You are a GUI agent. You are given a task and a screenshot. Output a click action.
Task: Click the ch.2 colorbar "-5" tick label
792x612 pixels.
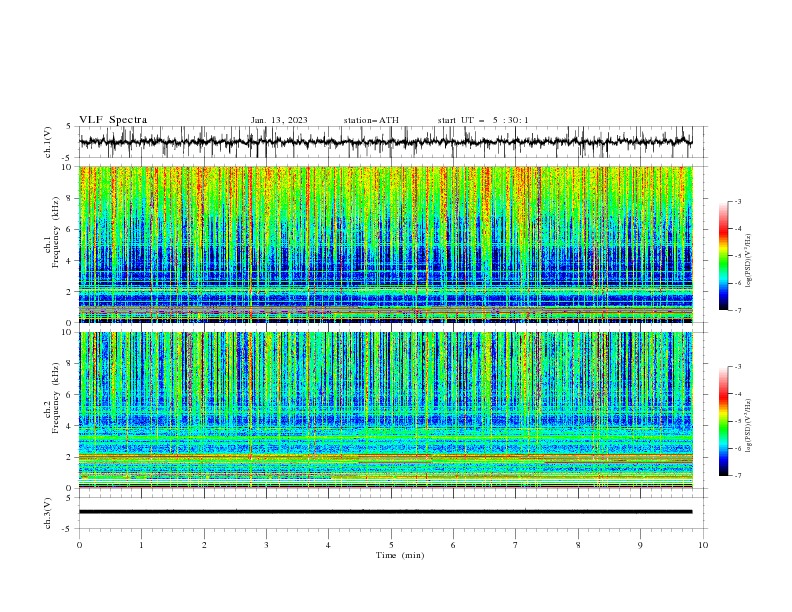pyautogui.click(x=738, y=421)
